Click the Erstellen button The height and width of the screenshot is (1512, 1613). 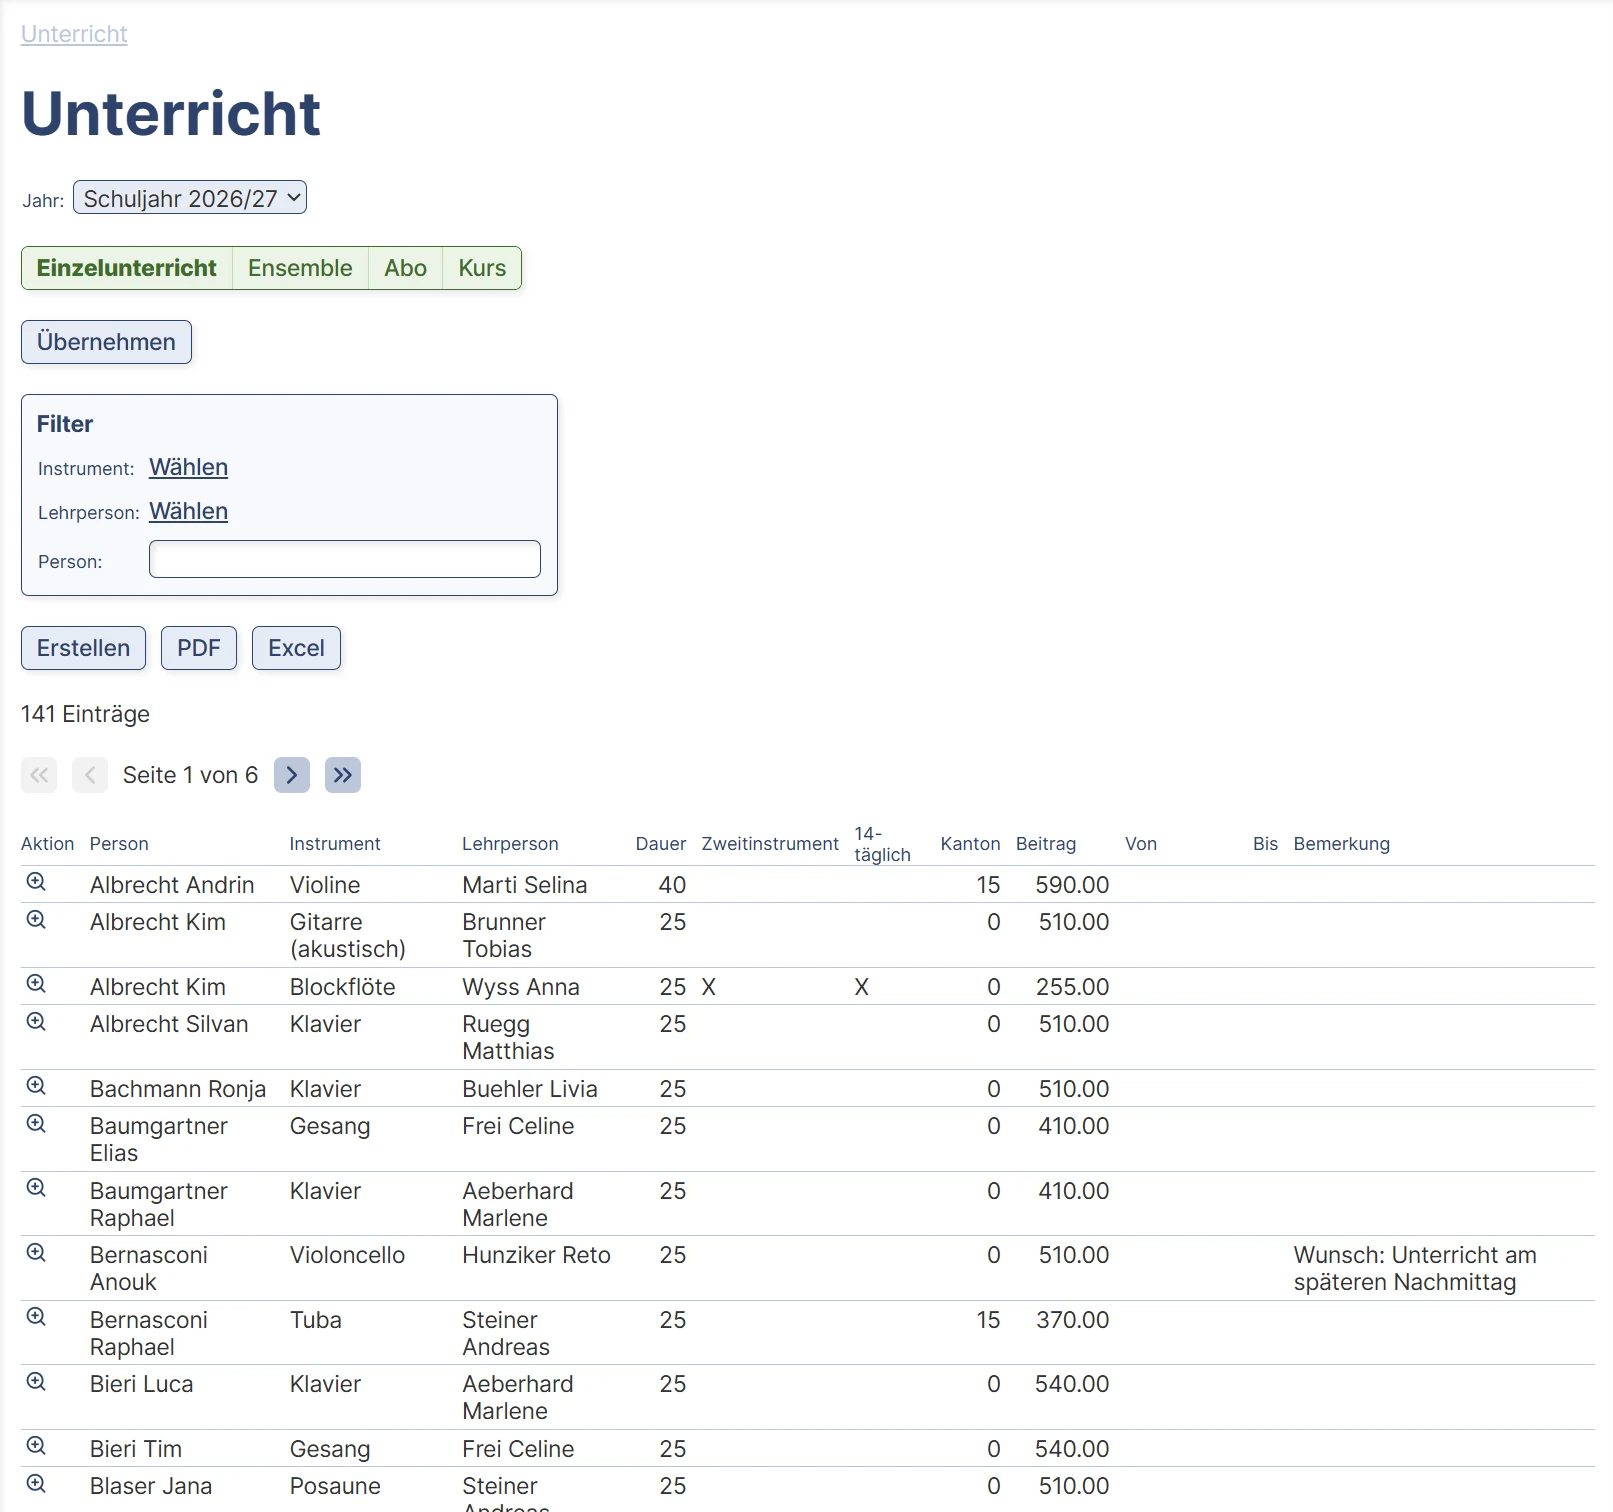[83, 648]
